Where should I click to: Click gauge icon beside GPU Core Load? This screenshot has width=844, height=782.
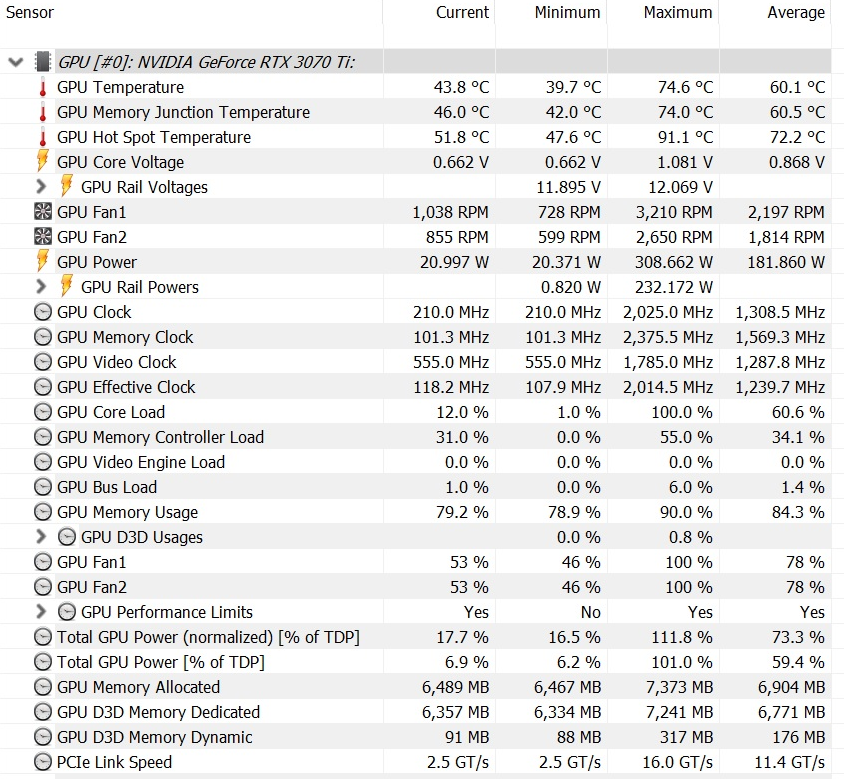click(43, 412)
